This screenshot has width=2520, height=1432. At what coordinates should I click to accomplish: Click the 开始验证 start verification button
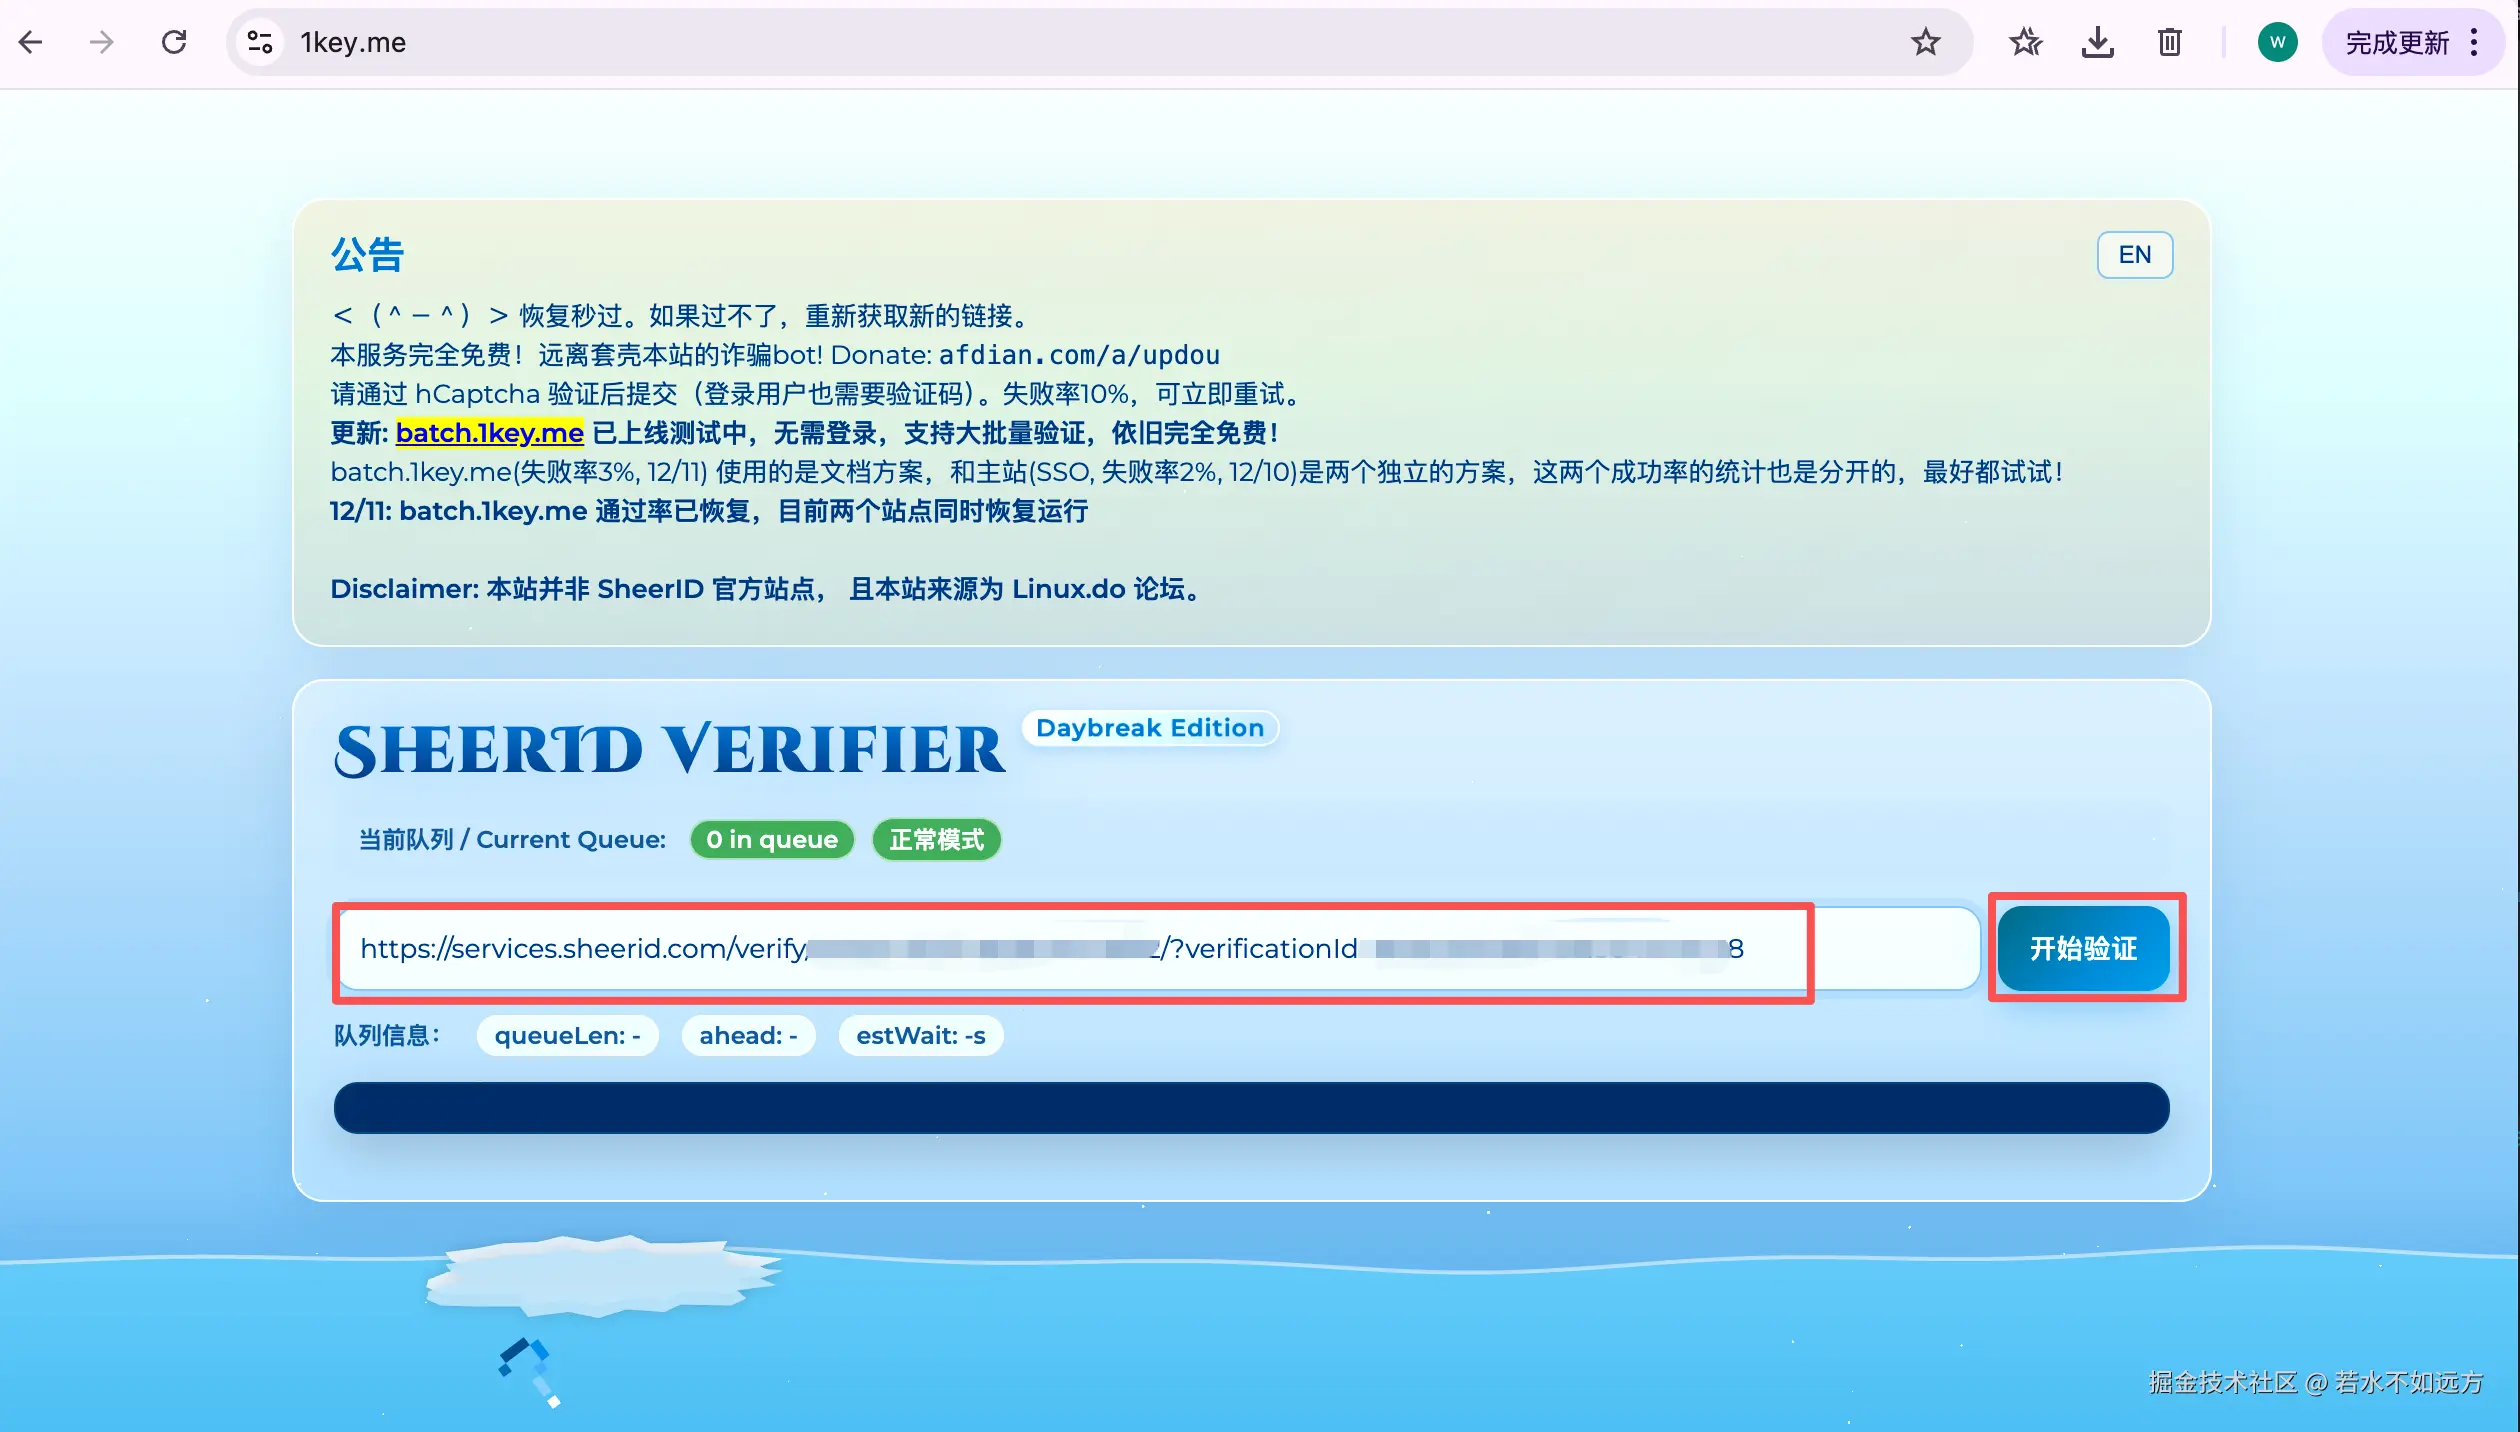coord(2083,948)
